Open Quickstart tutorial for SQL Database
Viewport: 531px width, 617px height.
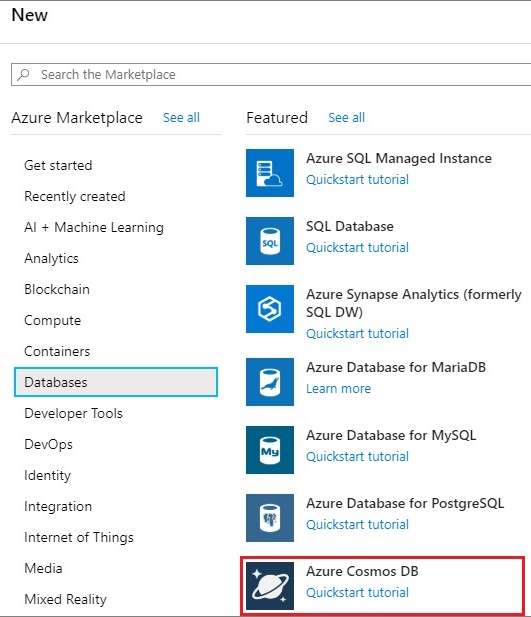(x=357, y=248)
